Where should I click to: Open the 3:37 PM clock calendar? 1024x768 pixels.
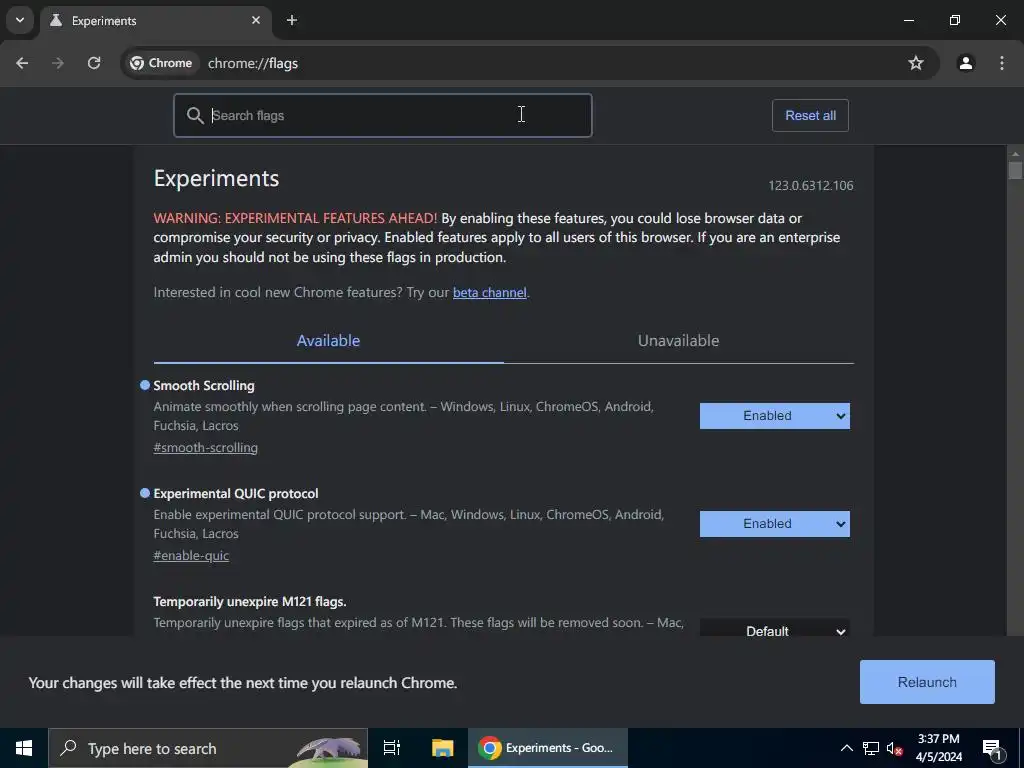pos(938,748)
